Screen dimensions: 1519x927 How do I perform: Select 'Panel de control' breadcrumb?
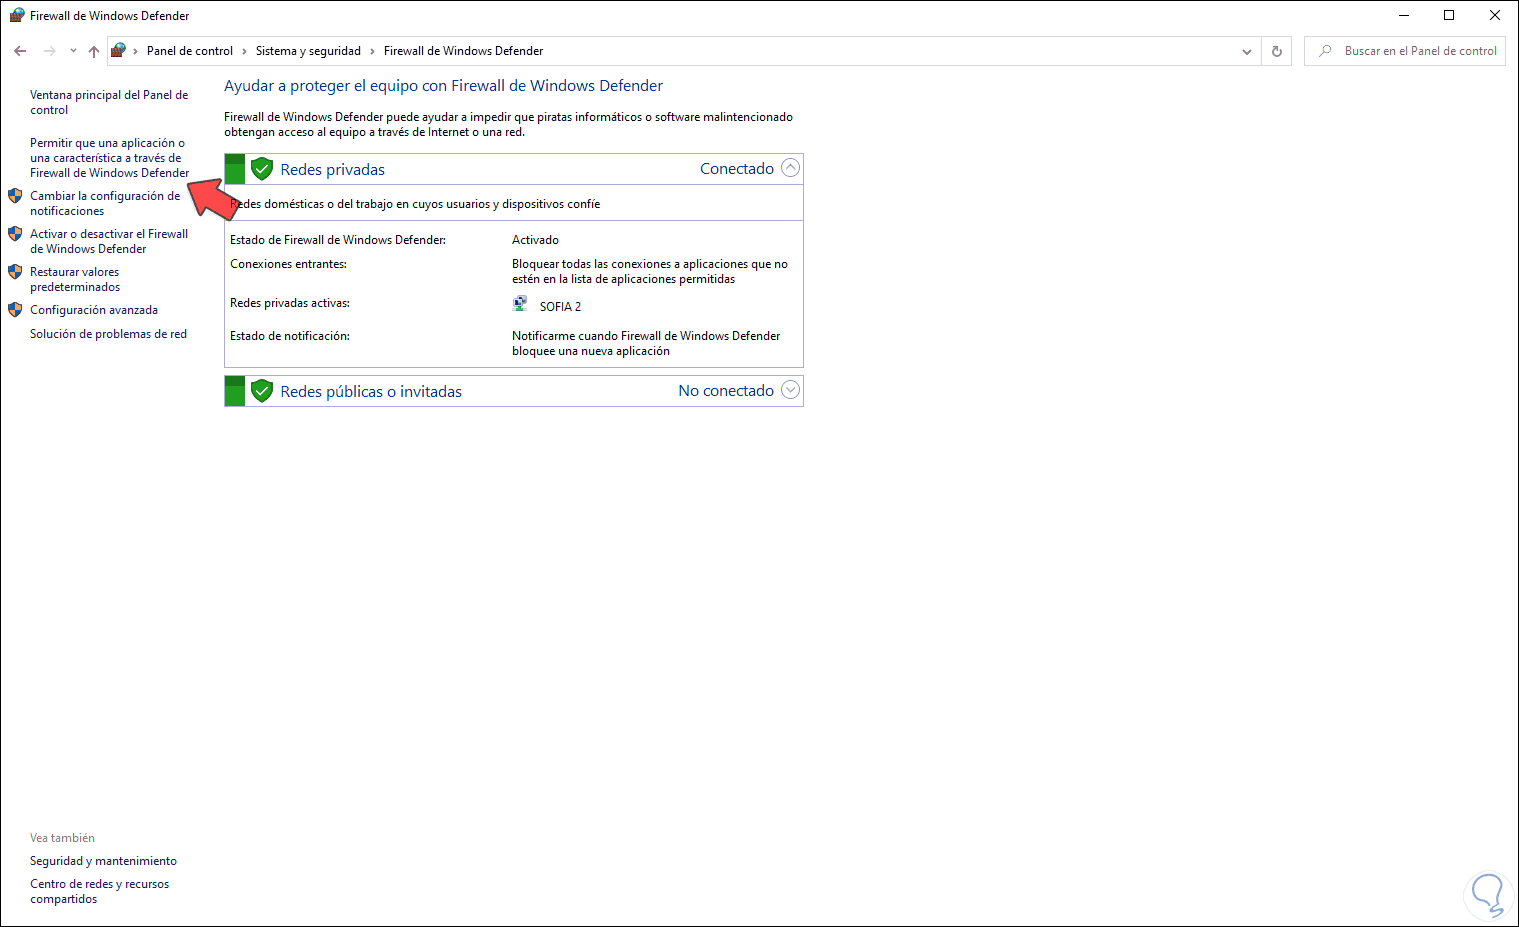[190, 51]
